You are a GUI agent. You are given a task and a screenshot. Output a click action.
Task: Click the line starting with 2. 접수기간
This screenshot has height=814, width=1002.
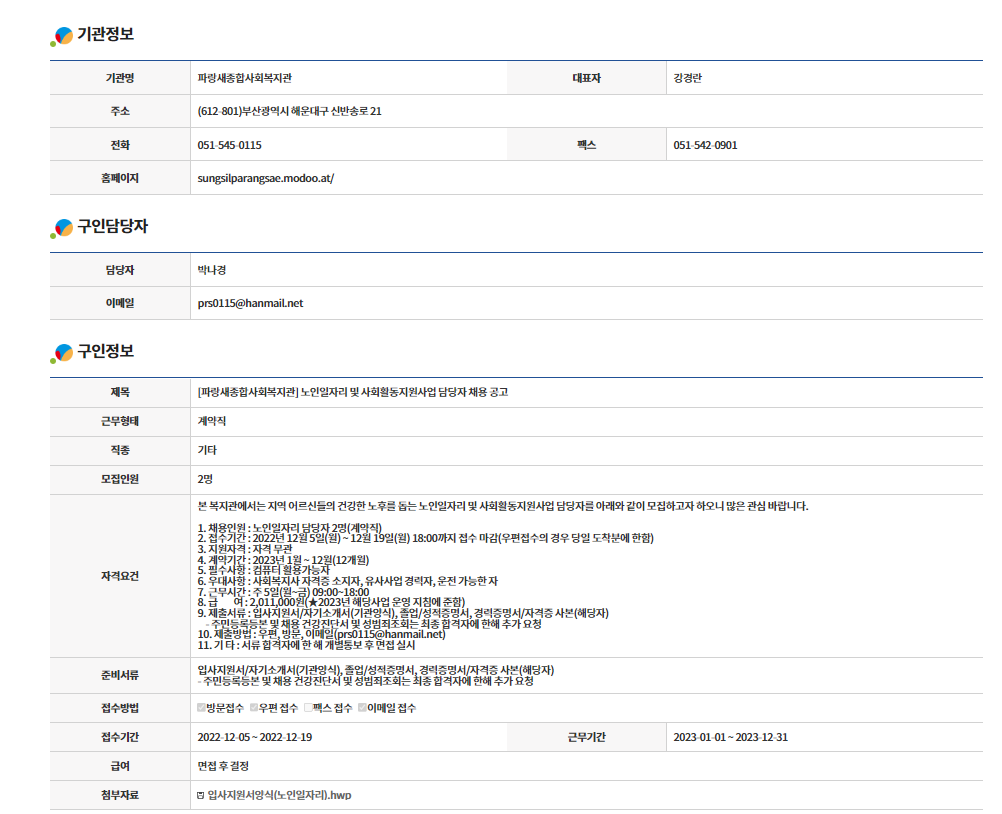[426, 538]
